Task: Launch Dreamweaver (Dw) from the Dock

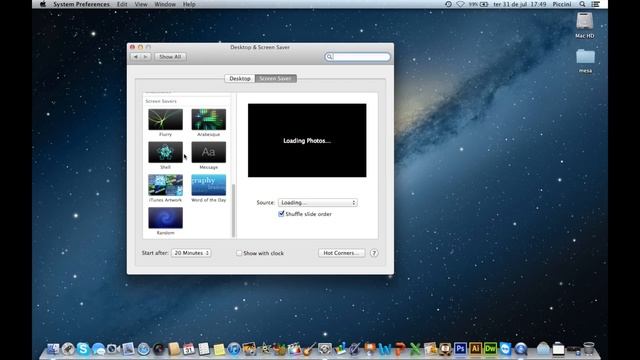Action: (491, 349)
